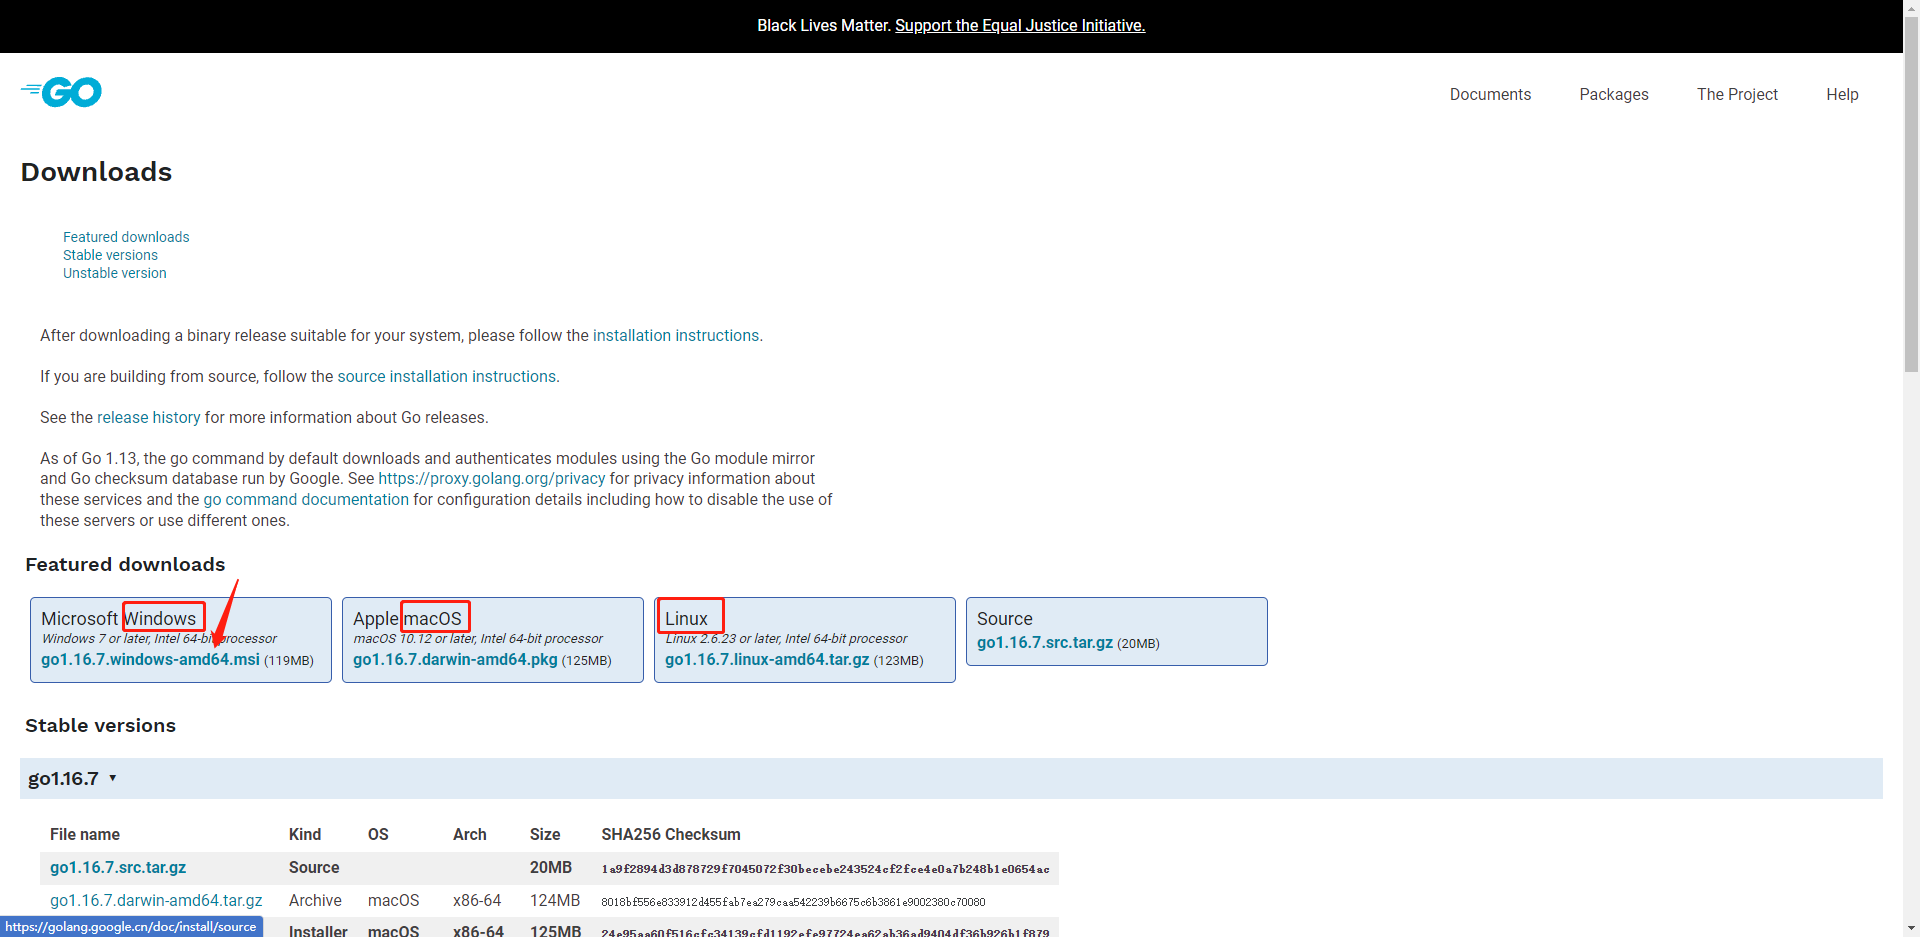Select the File name column header
This screenshot has height=937, width=1920.
(85, 834)
